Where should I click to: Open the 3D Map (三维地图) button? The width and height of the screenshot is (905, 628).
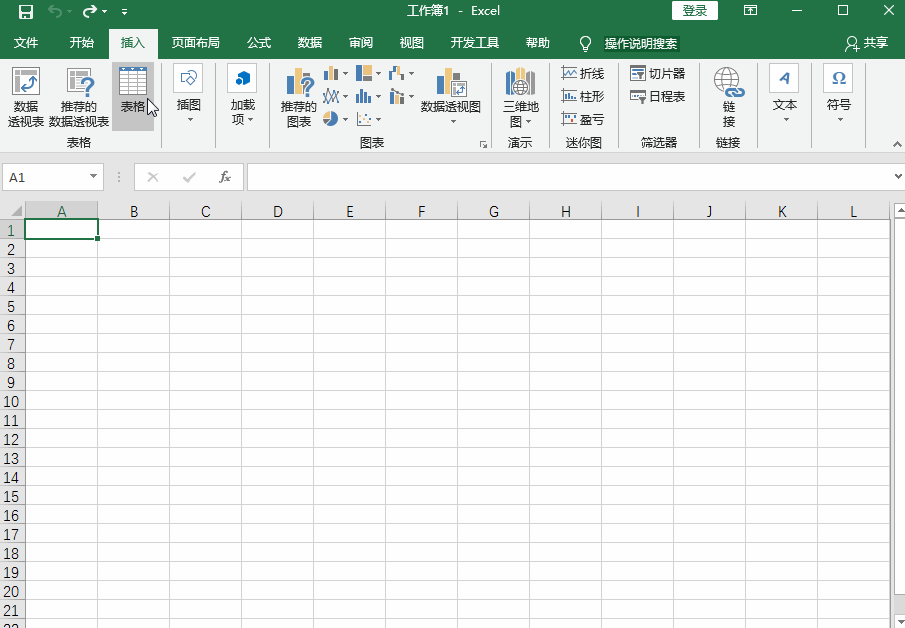(x=521, y=96)
